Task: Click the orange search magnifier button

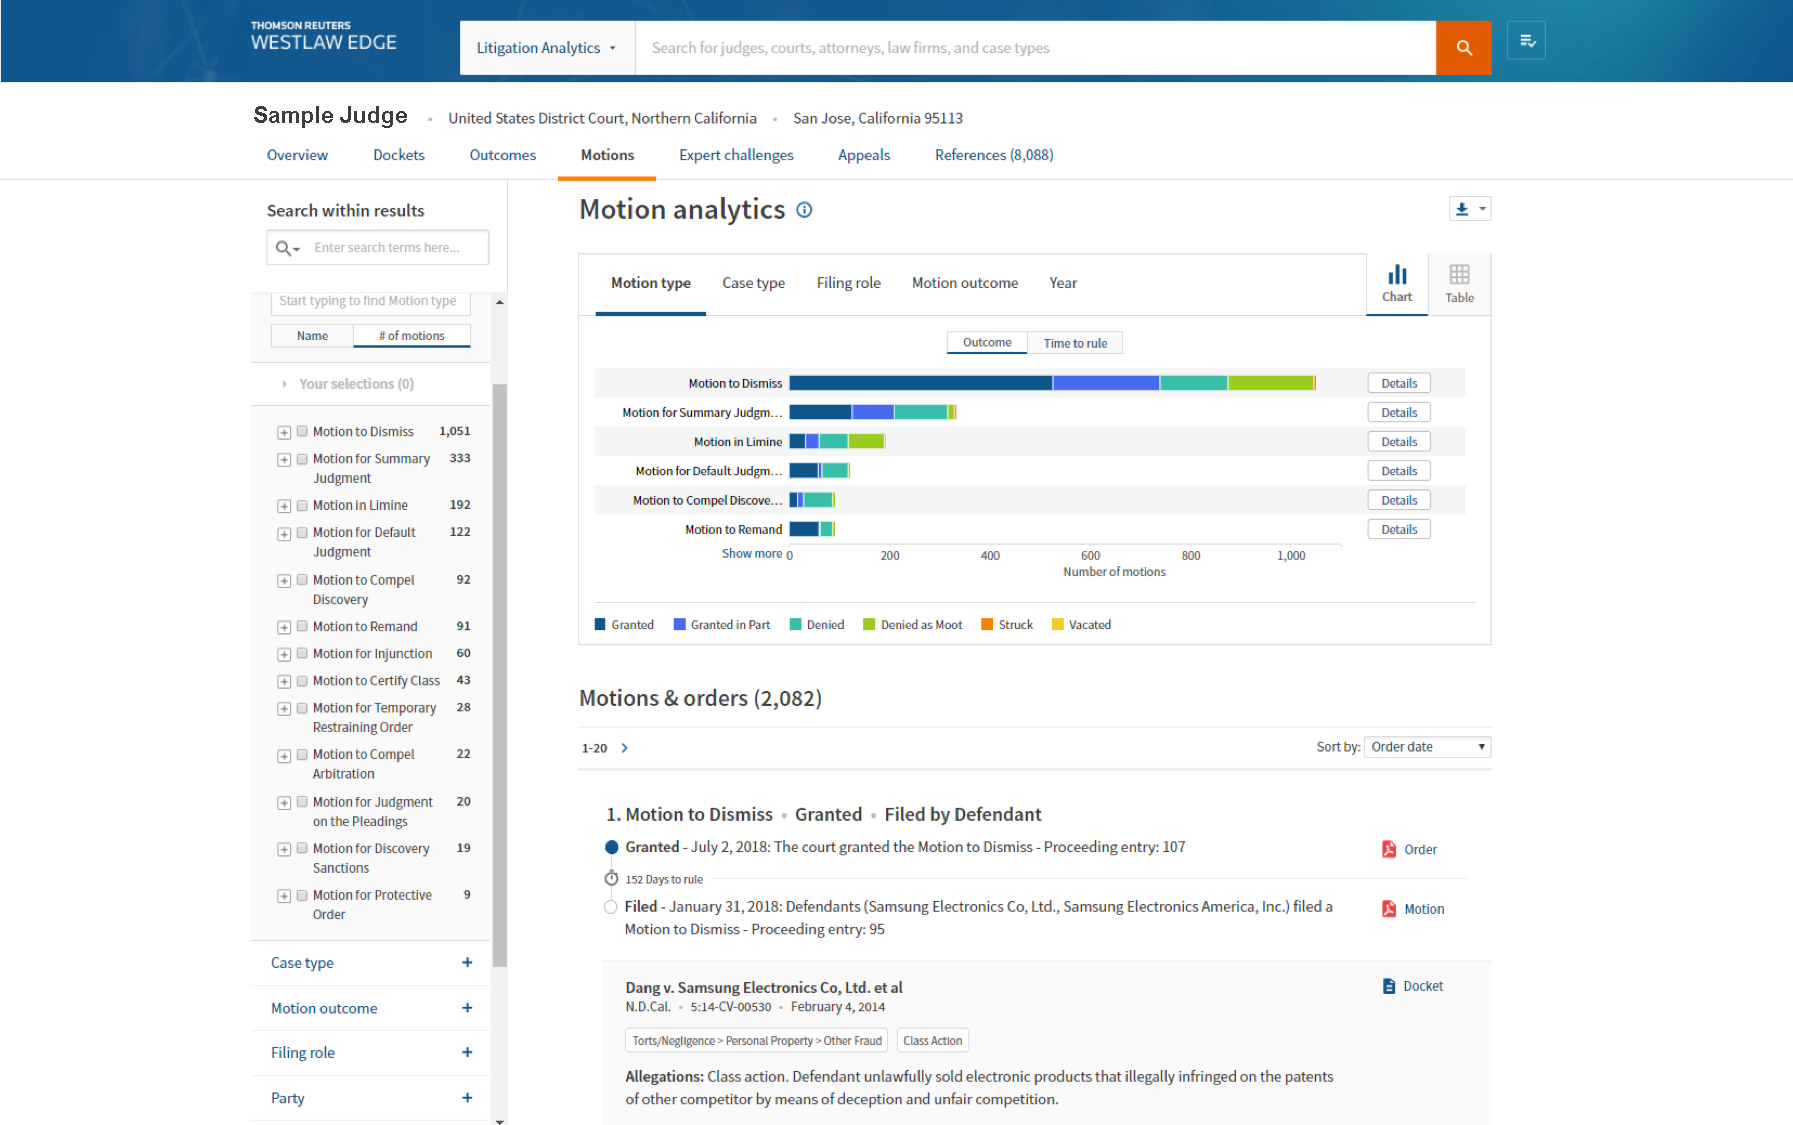Action: click(1463, 48)
